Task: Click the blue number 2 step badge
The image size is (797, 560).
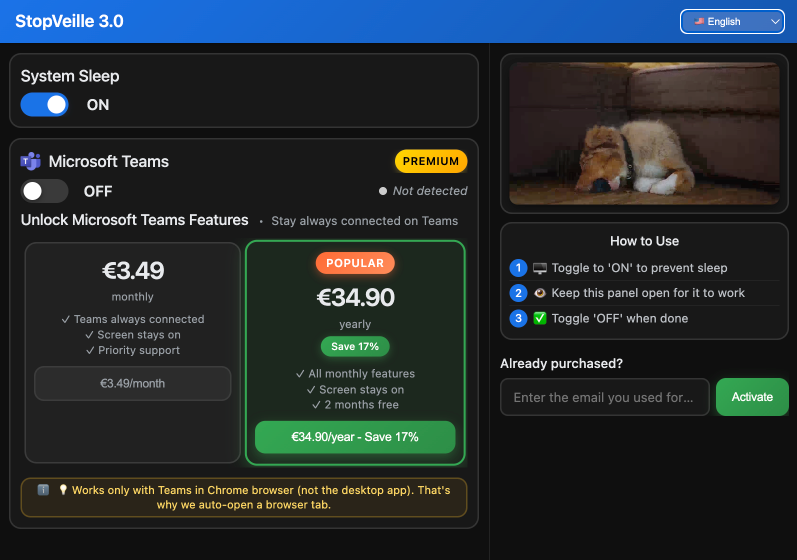Action: (518, 293)
